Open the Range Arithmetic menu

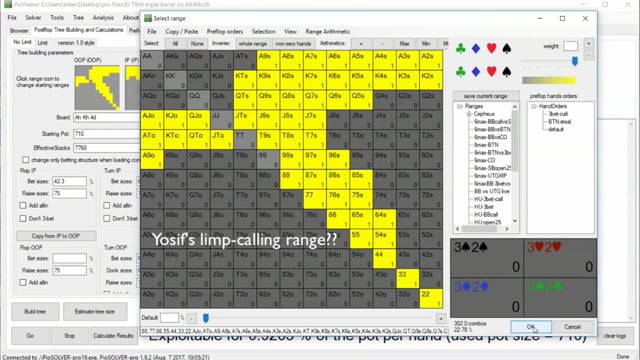(328, 31)
